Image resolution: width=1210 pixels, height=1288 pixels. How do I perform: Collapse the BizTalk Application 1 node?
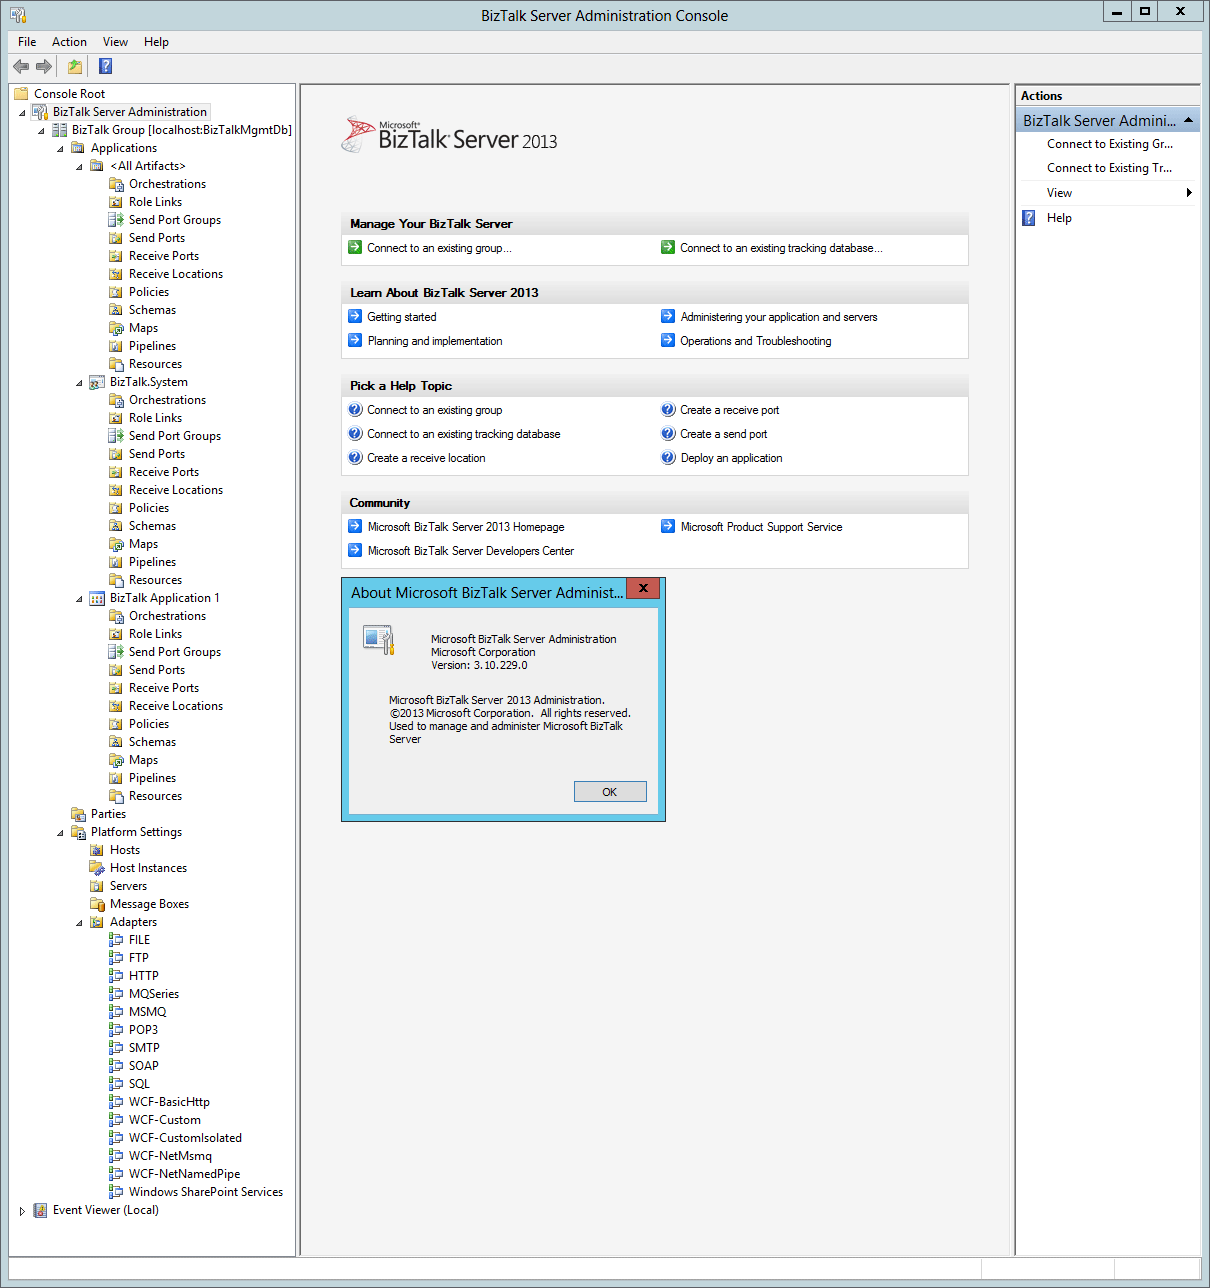[x=79, y=599]
